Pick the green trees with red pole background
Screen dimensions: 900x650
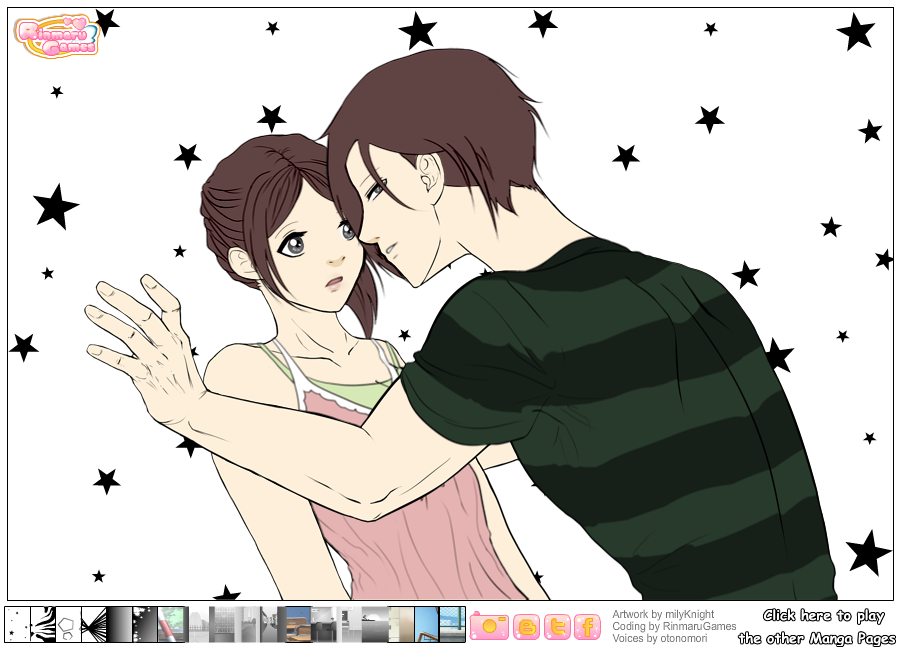pyautogui.click(x=170, y=624)
